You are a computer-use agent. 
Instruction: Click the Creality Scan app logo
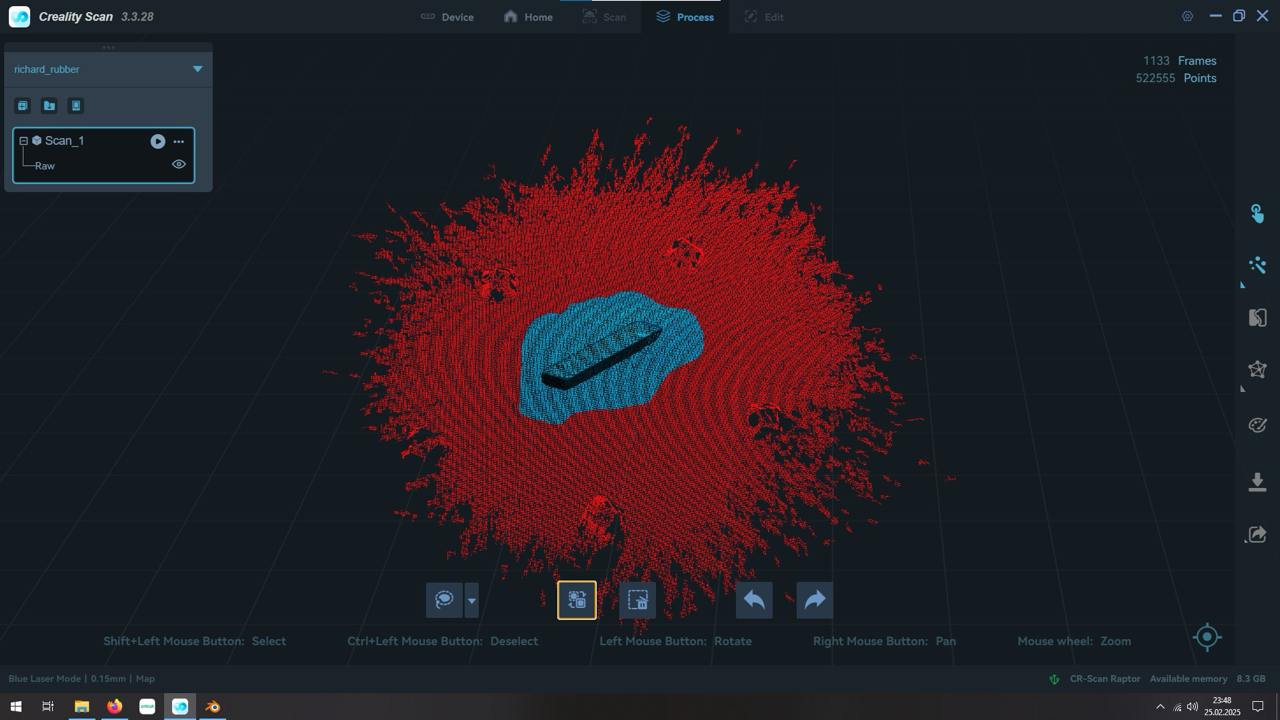pos(19,17)
